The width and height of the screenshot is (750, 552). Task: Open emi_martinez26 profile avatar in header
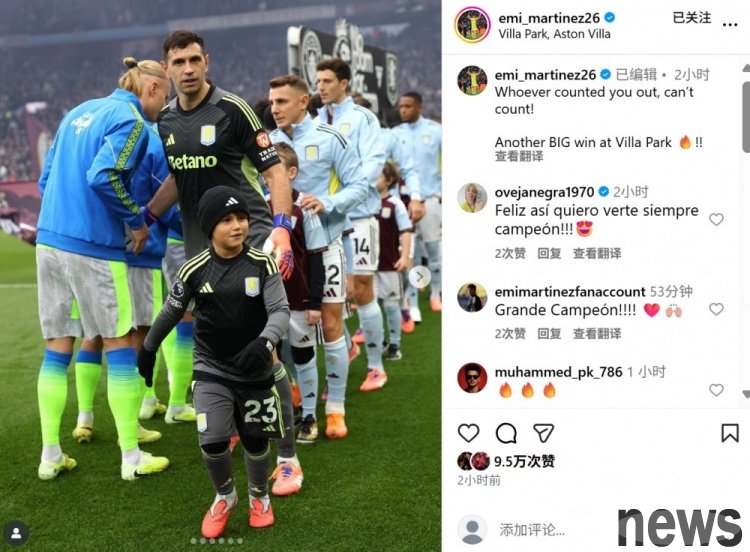(472, 24)
